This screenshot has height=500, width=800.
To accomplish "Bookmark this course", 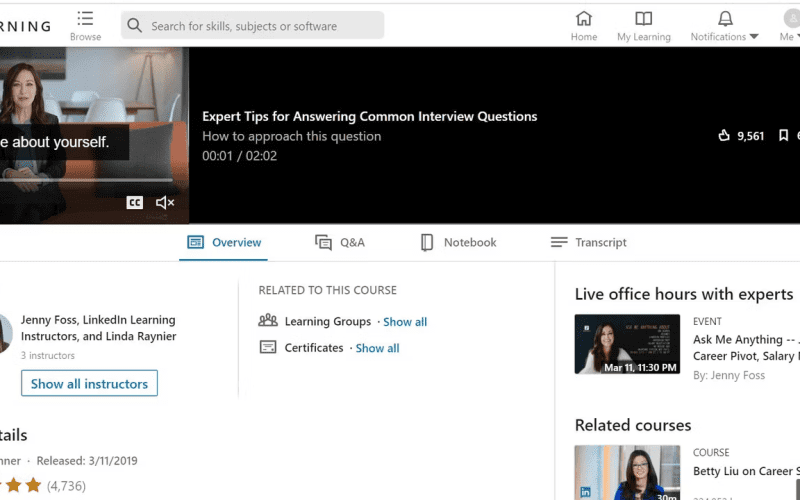I will (783, 135).
